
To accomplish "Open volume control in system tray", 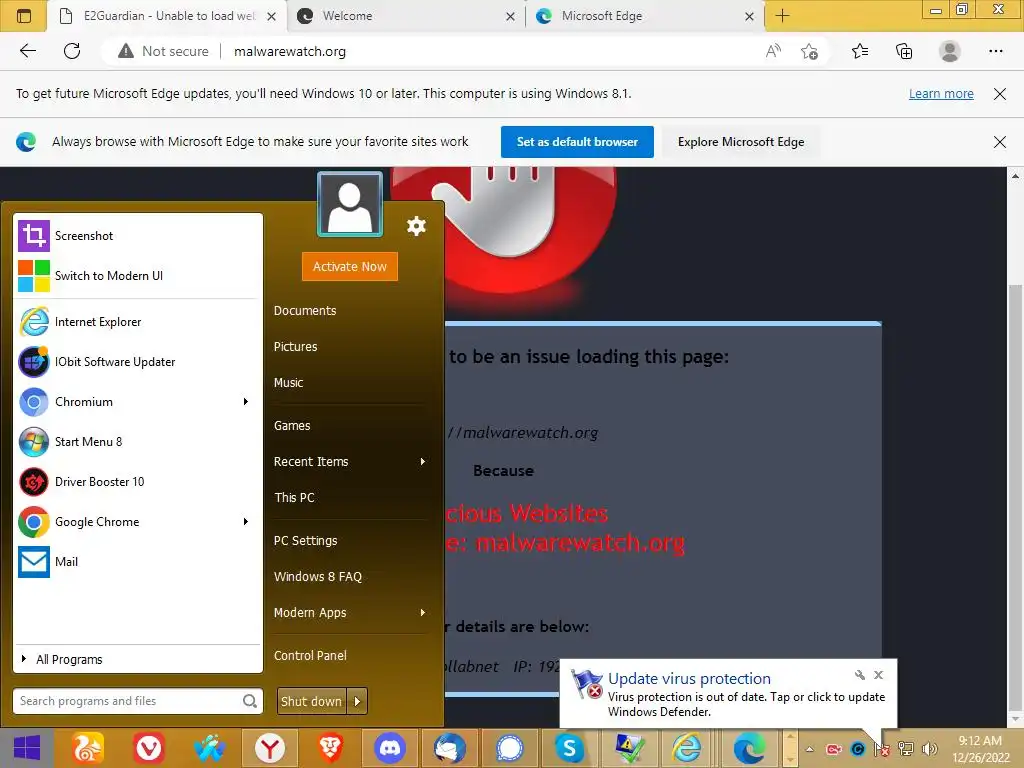I will (930, 748).
